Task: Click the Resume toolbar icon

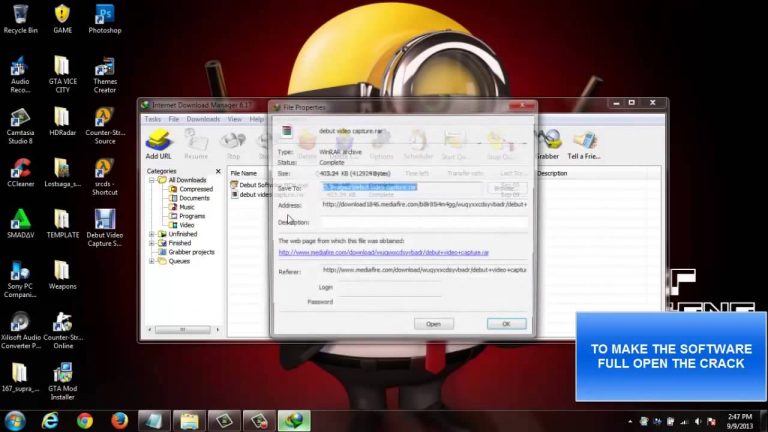Action: pyautogui.click(x=196, y=144)
